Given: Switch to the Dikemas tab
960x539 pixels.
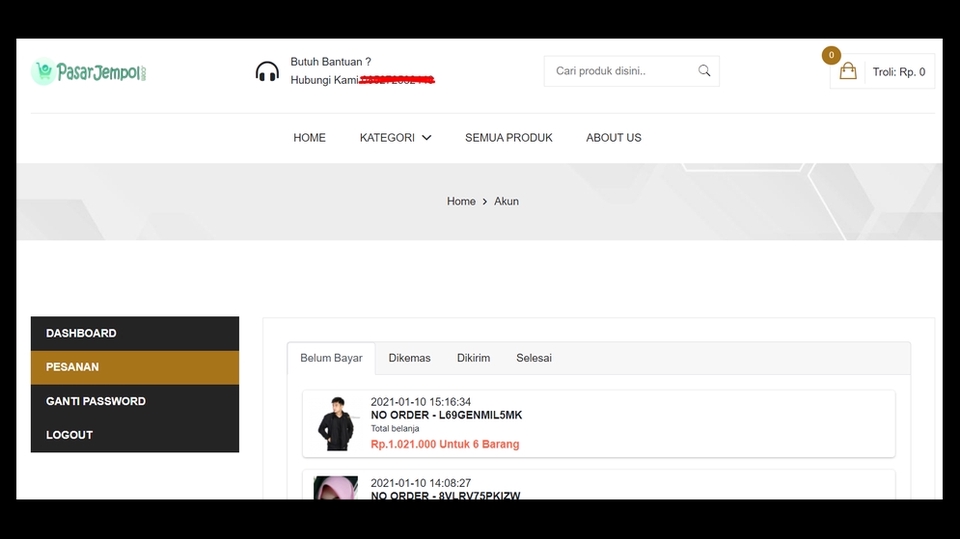Looking at the screenshot, I should (410, 358).
